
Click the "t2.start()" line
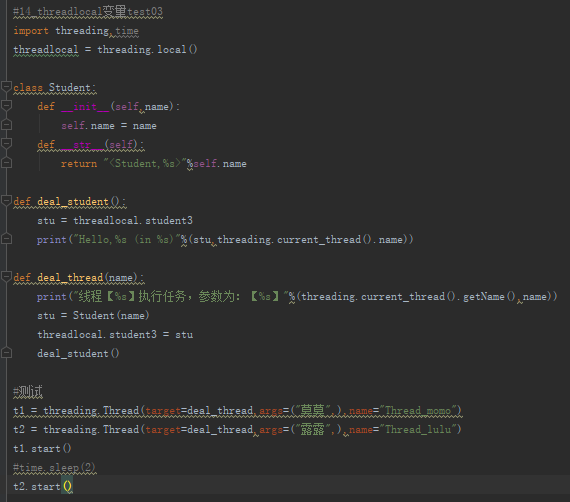tap(43, 486)
